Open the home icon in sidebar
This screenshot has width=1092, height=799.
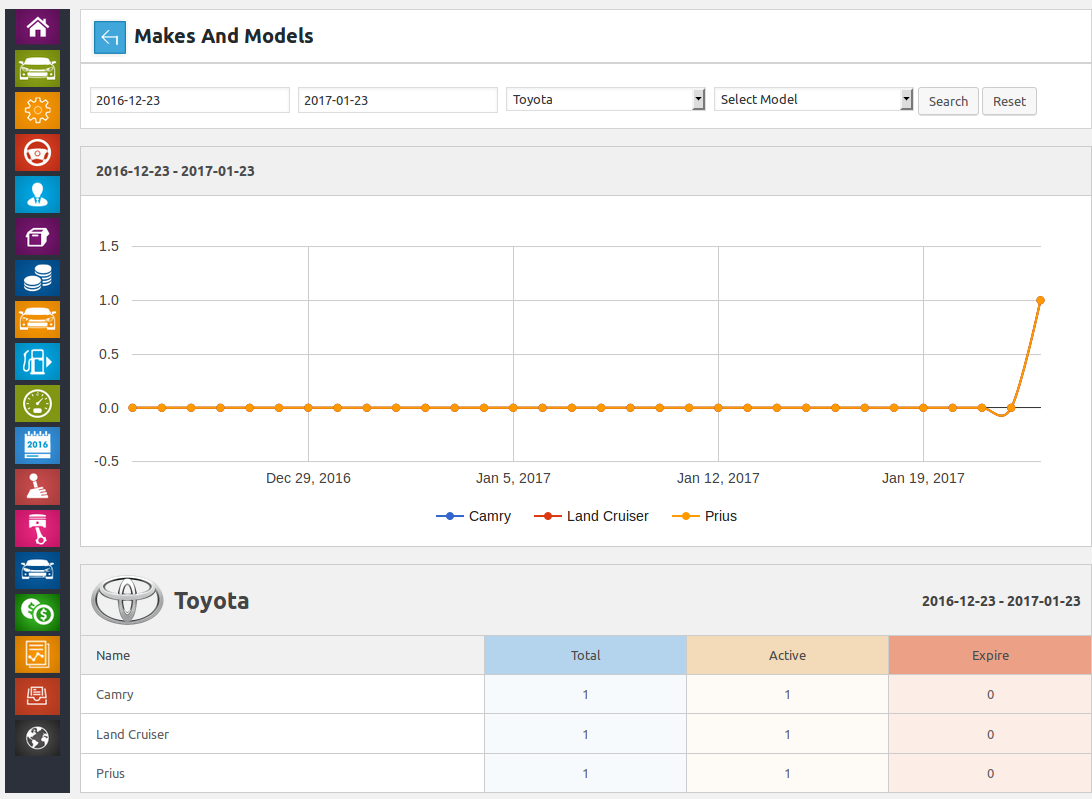pos(38,27)
